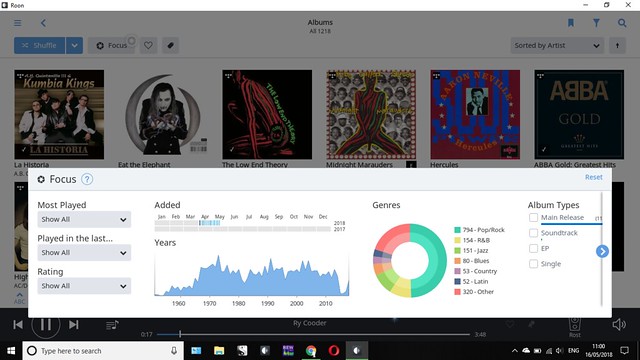
Task: Click Jazz genre legend entry
Action: (471, 251)
